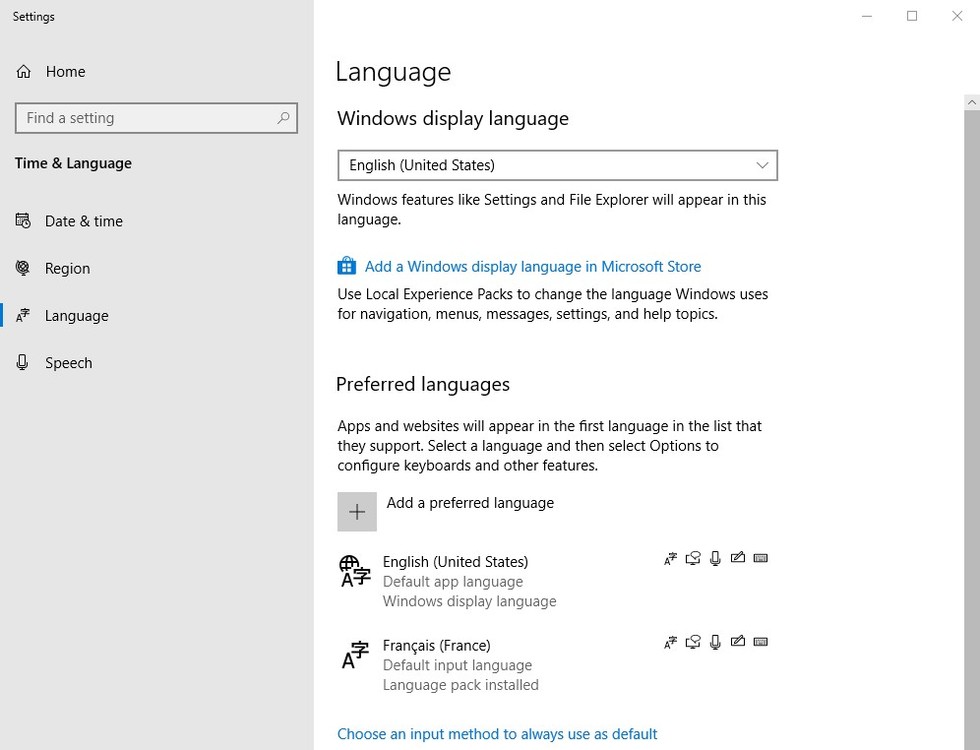
Task: Click English row text-to-speech feature icon
Action: (x=693, y=558)
